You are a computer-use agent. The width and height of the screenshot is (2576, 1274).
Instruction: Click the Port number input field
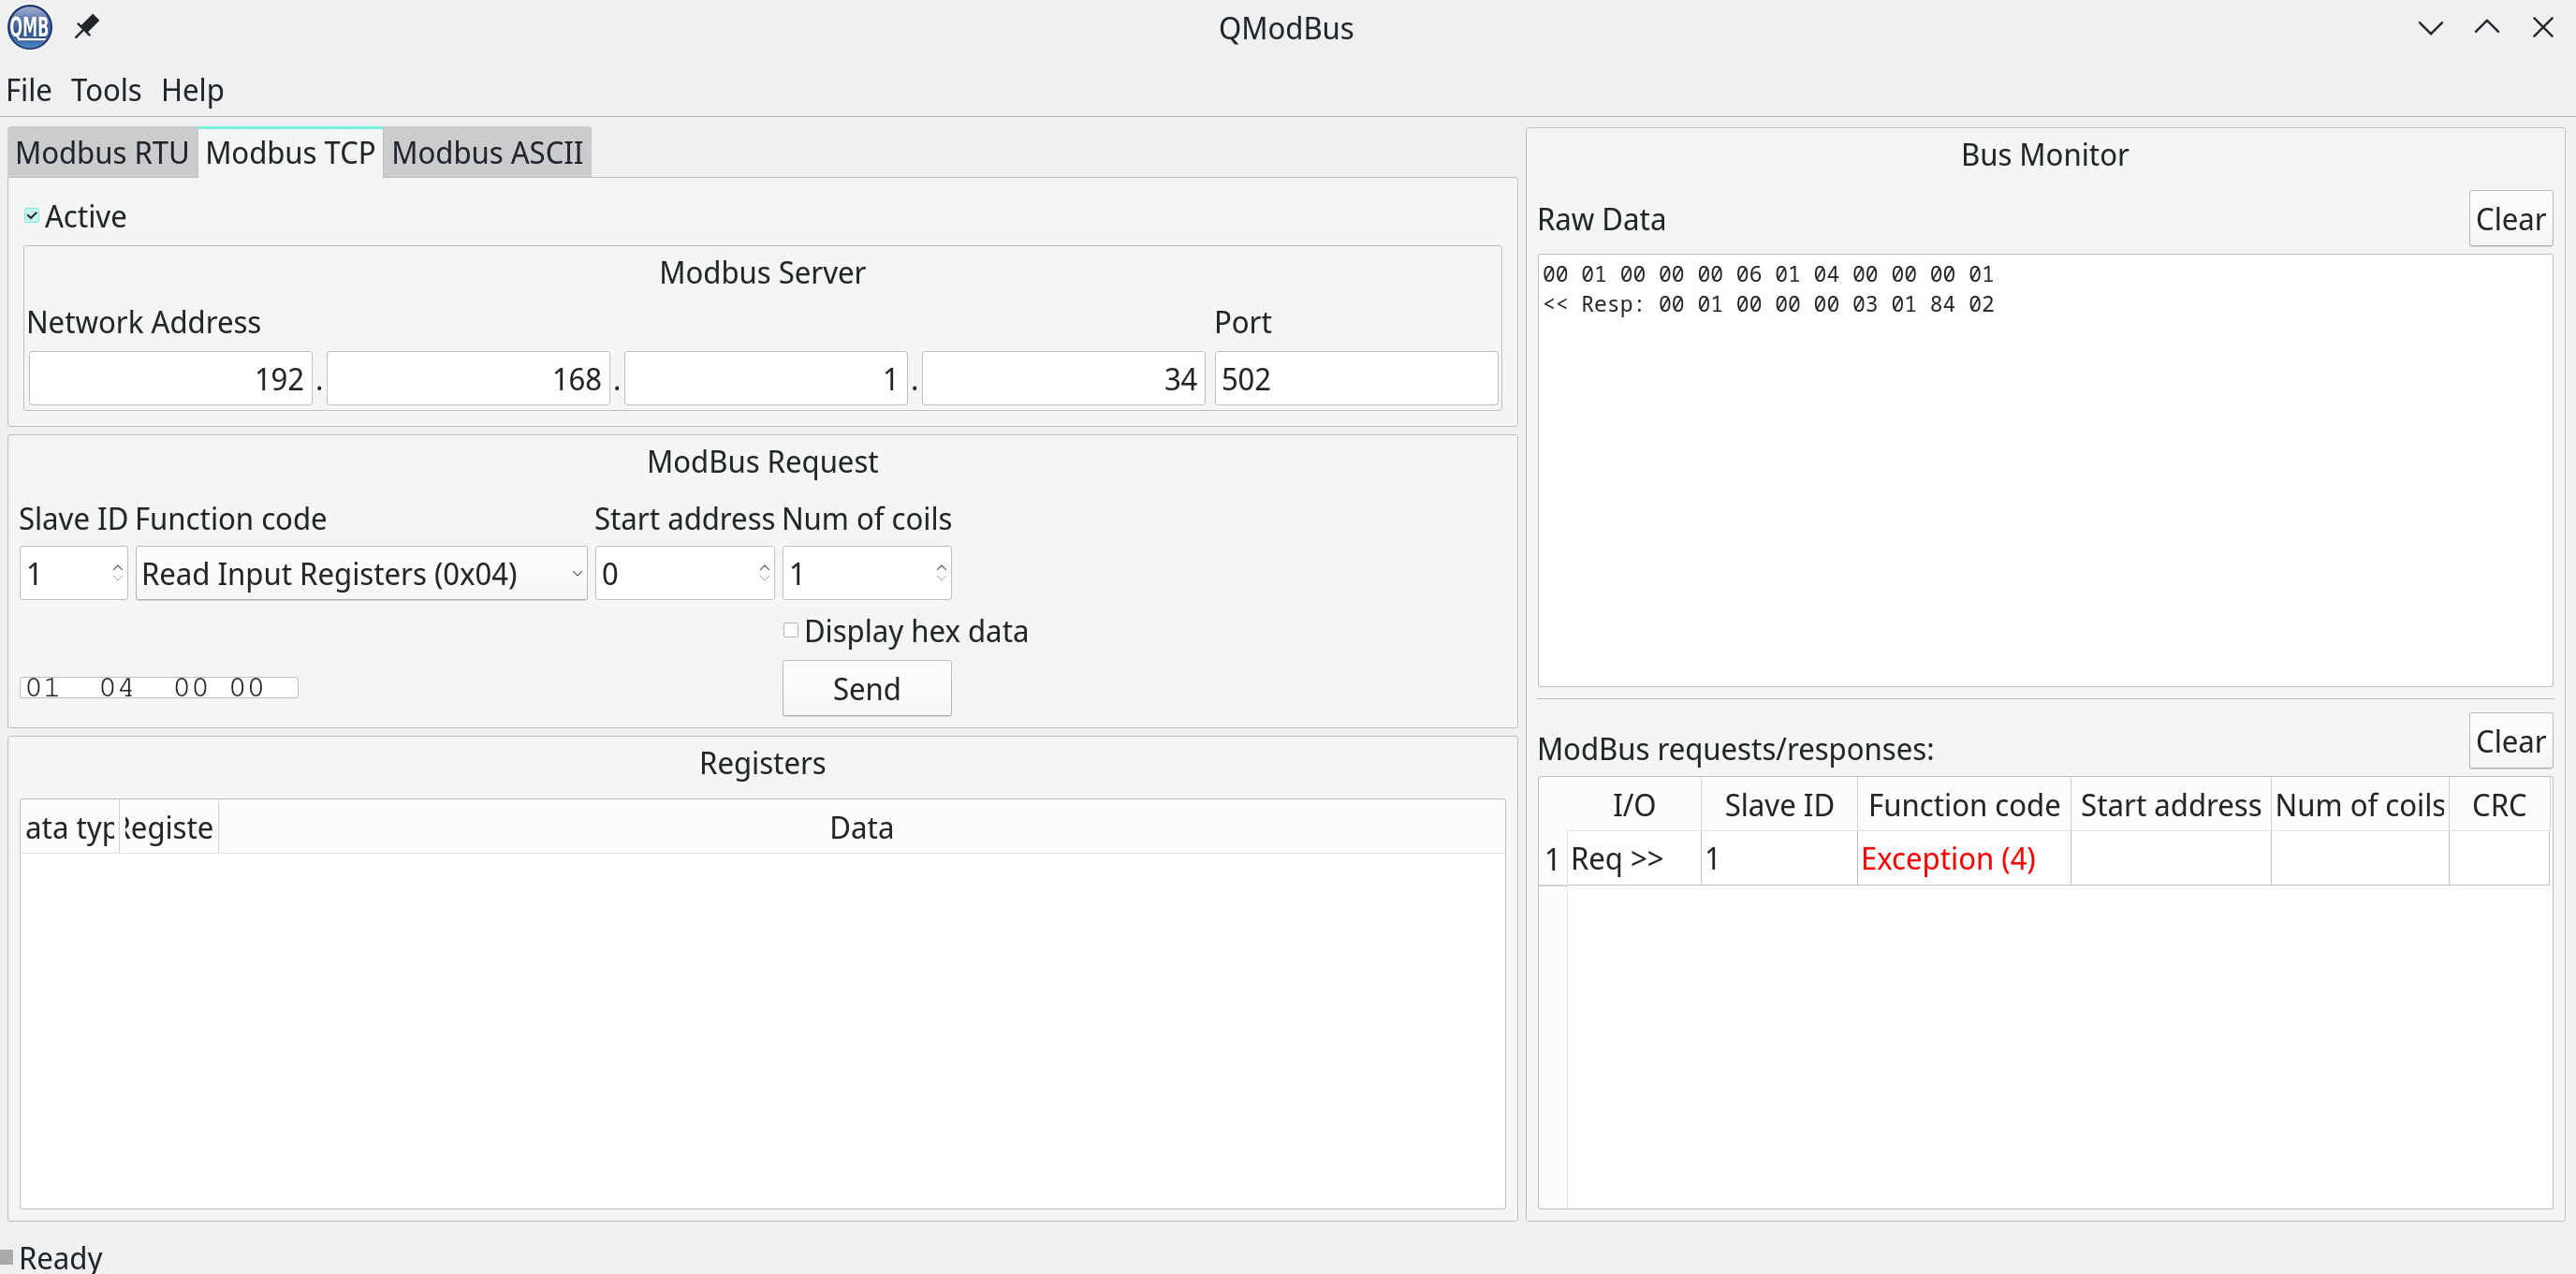click(1355, 380)
